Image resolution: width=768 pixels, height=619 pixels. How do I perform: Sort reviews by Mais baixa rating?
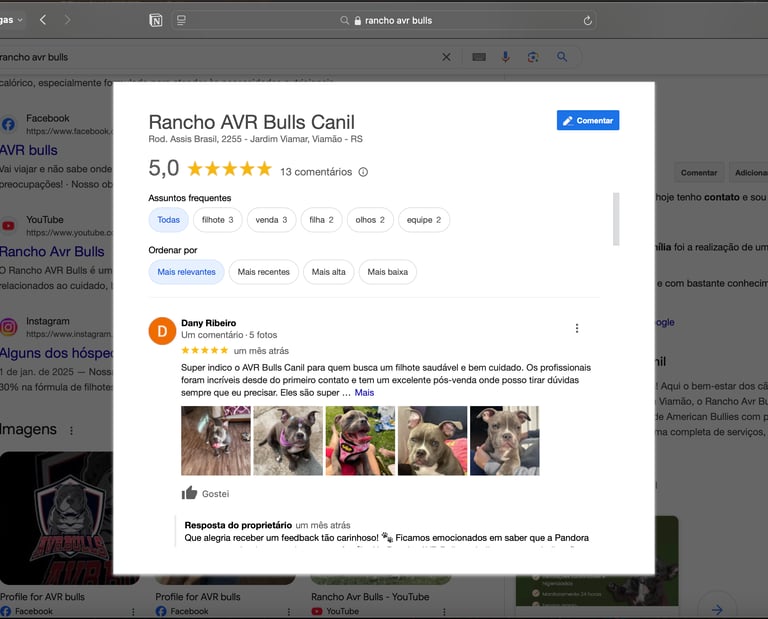pos(387,272)
